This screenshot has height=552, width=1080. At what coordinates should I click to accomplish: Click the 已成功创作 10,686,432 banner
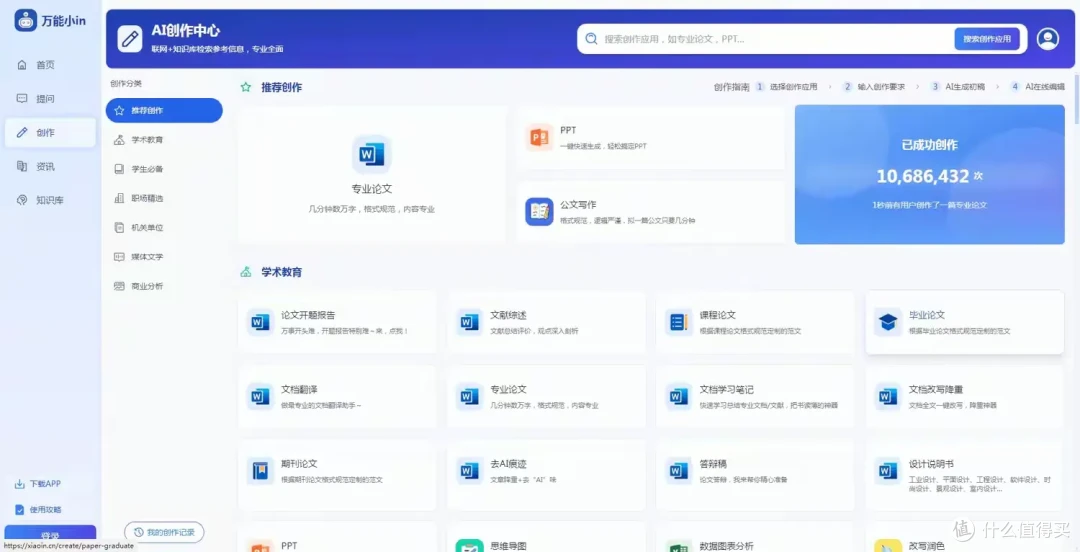pos(929,174)
